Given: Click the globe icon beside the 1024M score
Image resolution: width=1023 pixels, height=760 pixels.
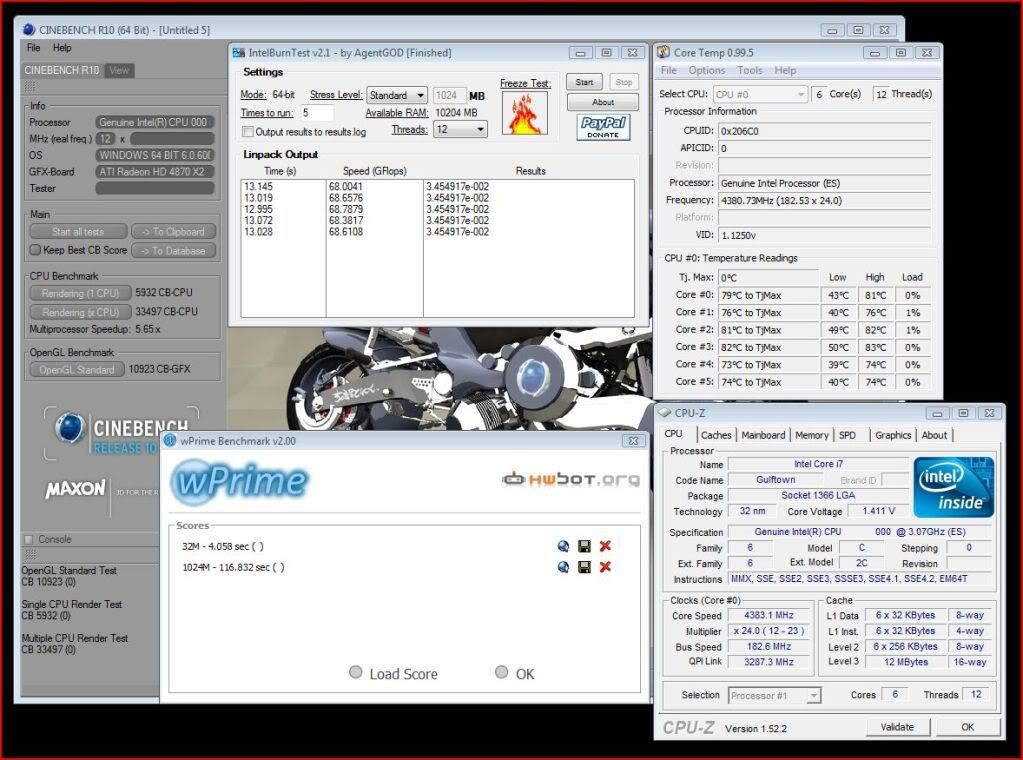Looking at the screenshot, I should coord(564,567).
